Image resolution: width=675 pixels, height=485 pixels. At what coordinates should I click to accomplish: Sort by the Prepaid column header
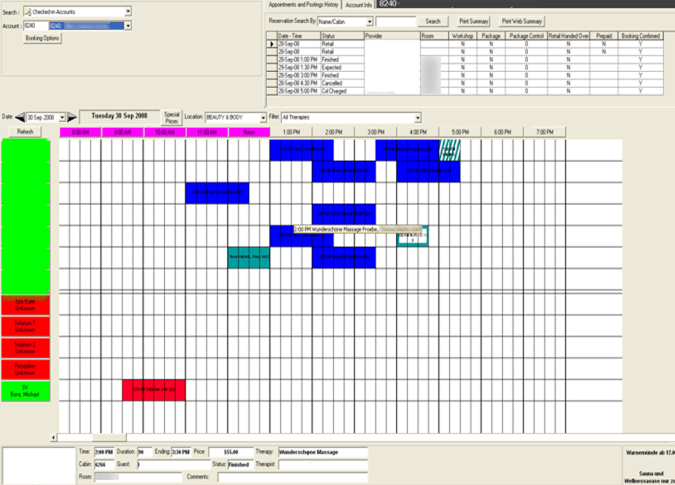(x=604, y=36)
